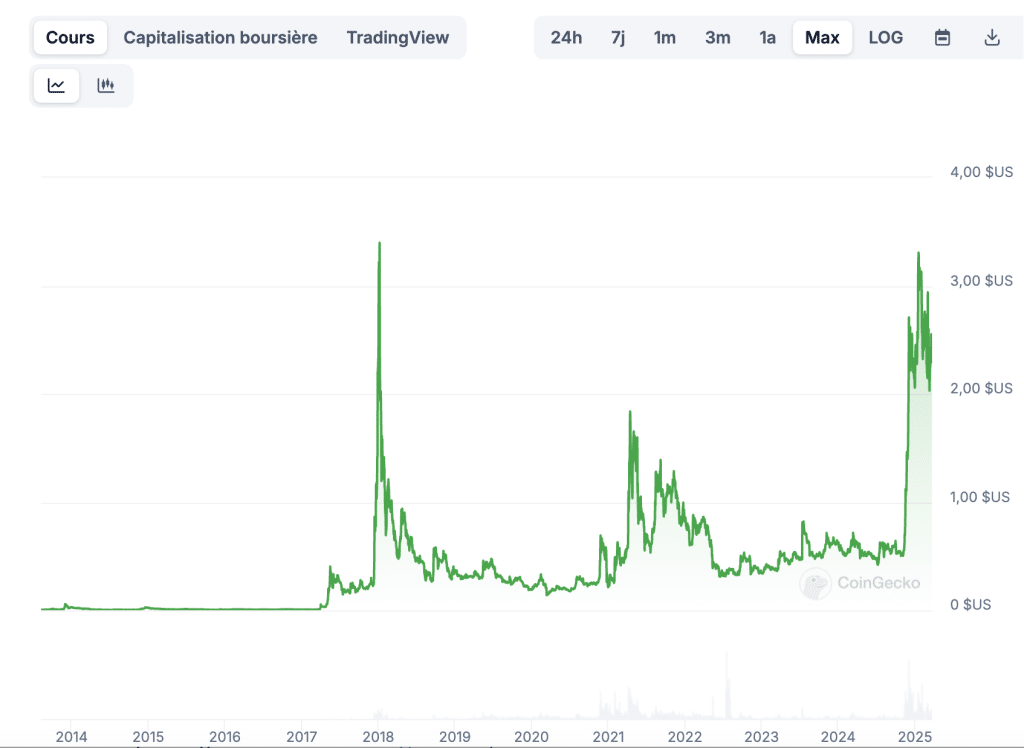Set the chart range to 3m
This screenshot has width=1024, height=748.
coord(718,37)
